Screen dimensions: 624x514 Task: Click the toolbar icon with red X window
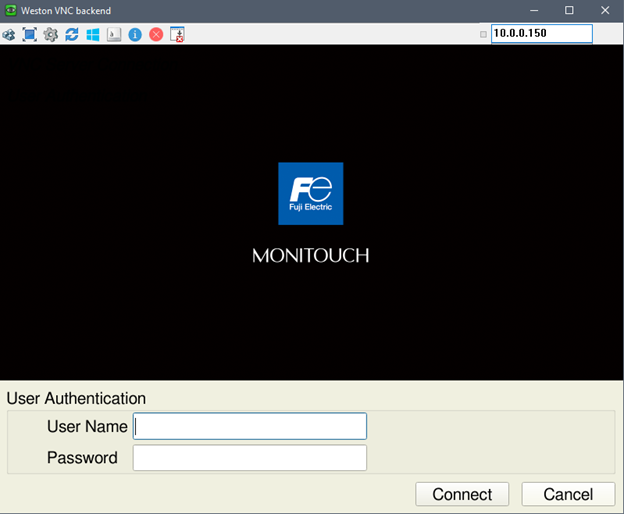178,34
